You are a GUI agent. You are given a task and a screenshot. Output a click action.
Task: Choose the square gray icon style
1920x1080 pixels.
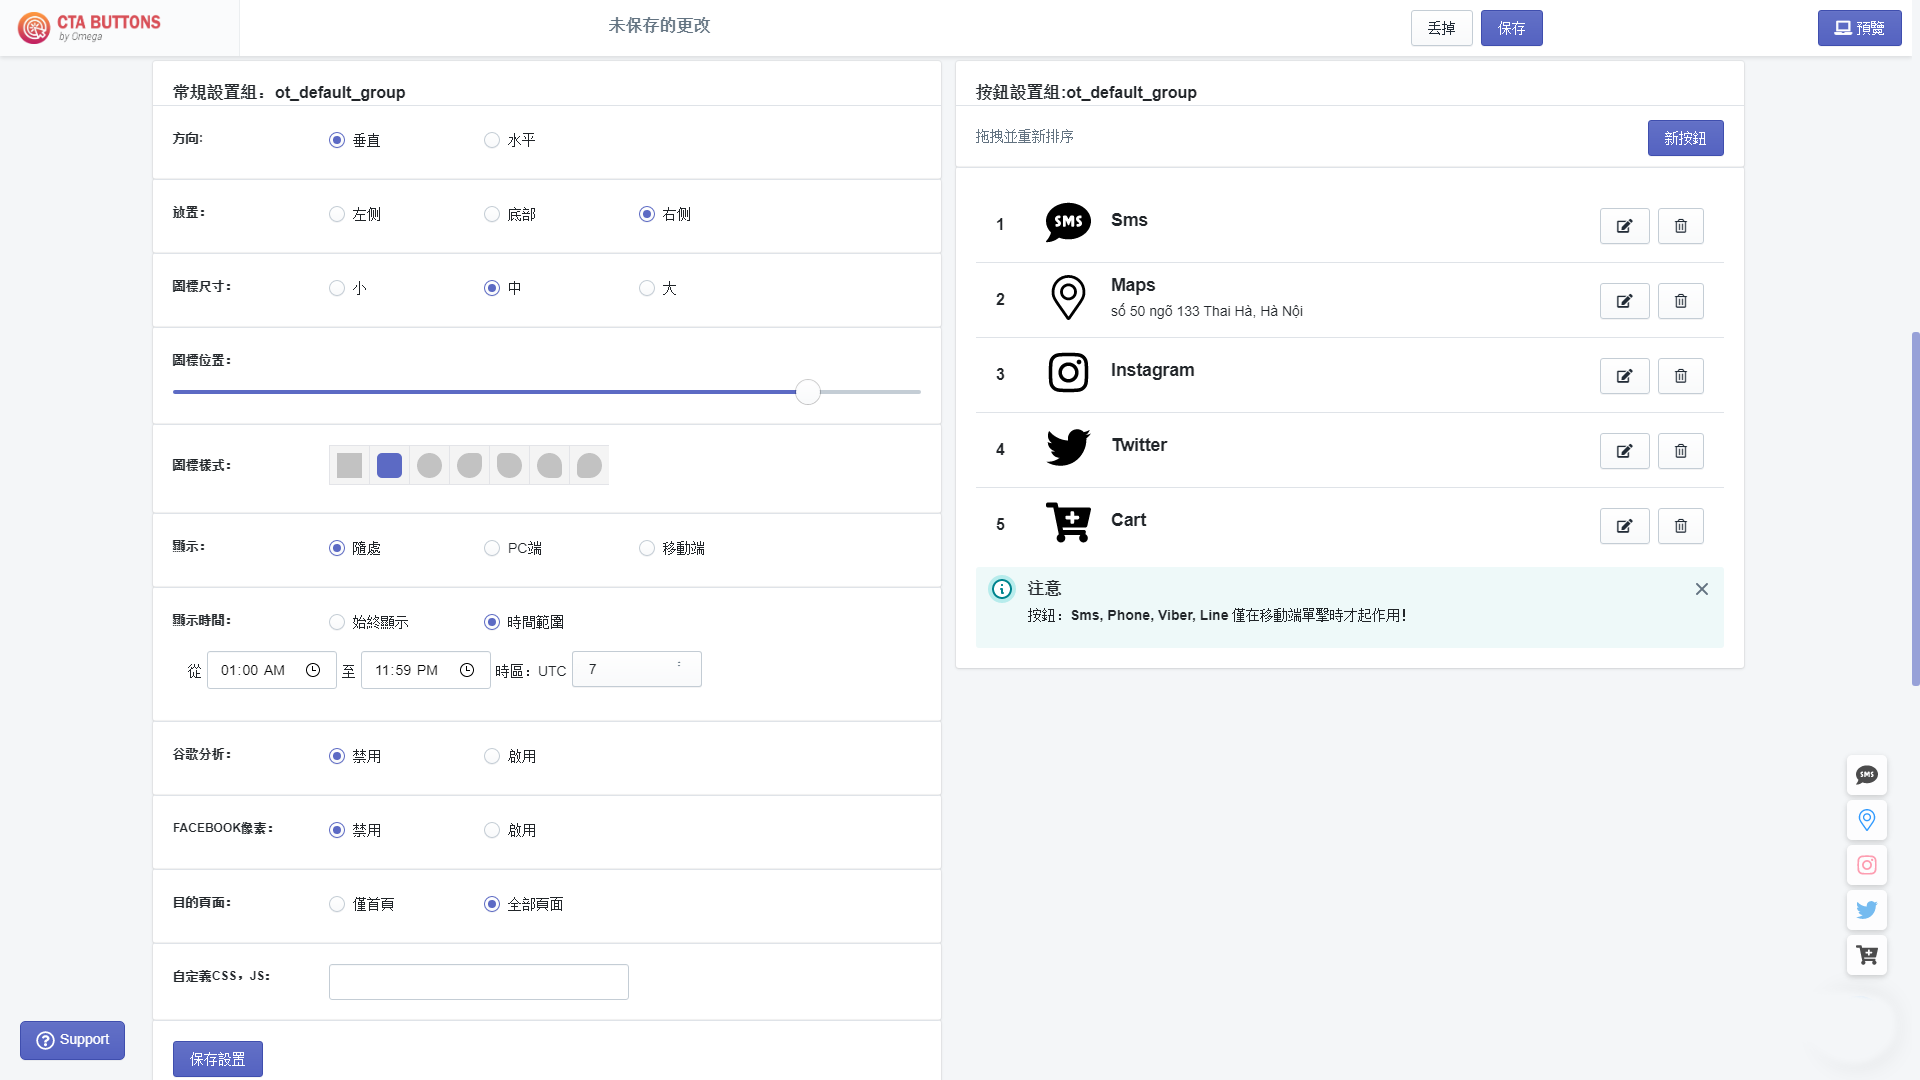point(349,465)
